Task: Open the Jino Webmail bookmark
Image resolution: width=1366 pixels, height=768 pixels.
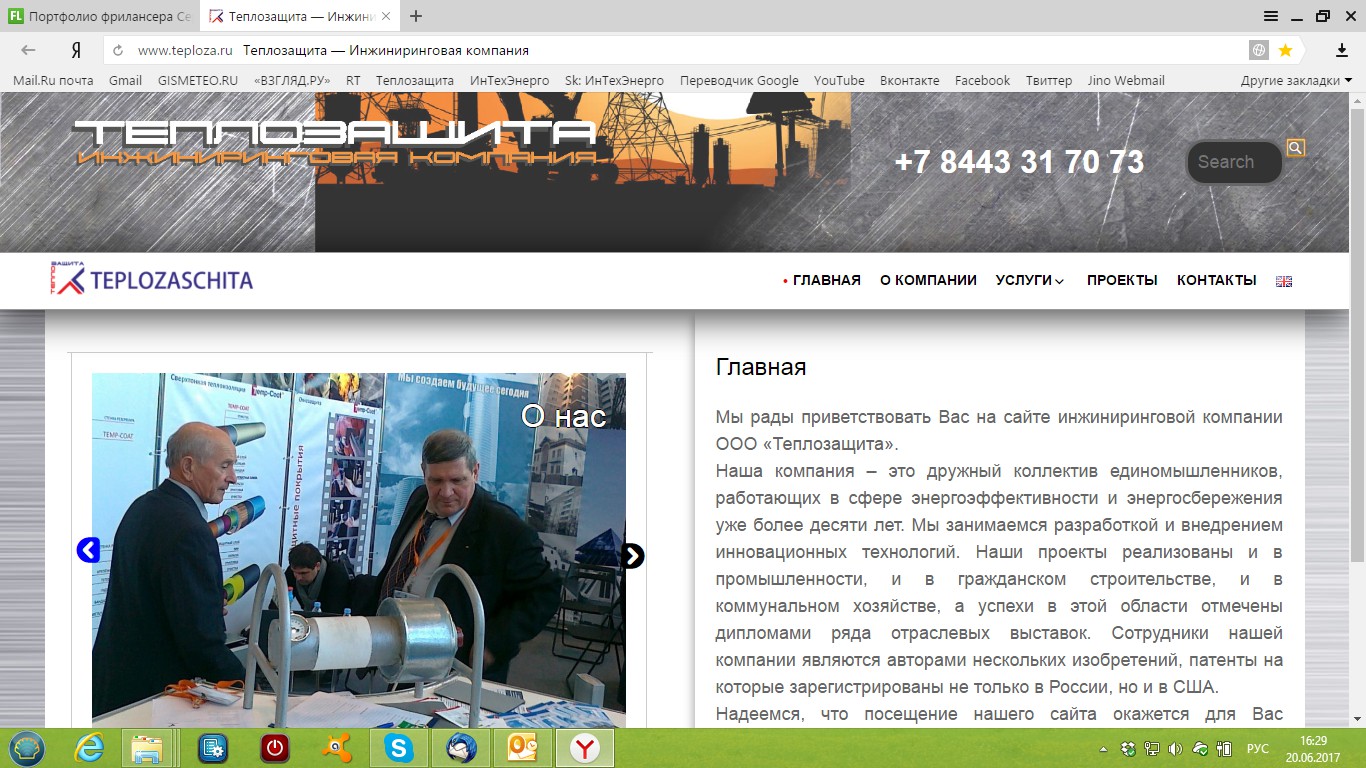Action: (x=1126, y=80)
